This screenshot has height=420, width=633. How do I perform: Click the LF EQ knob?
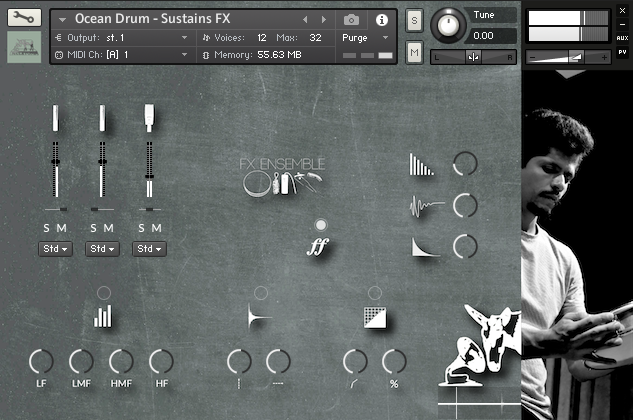point(41,361)
